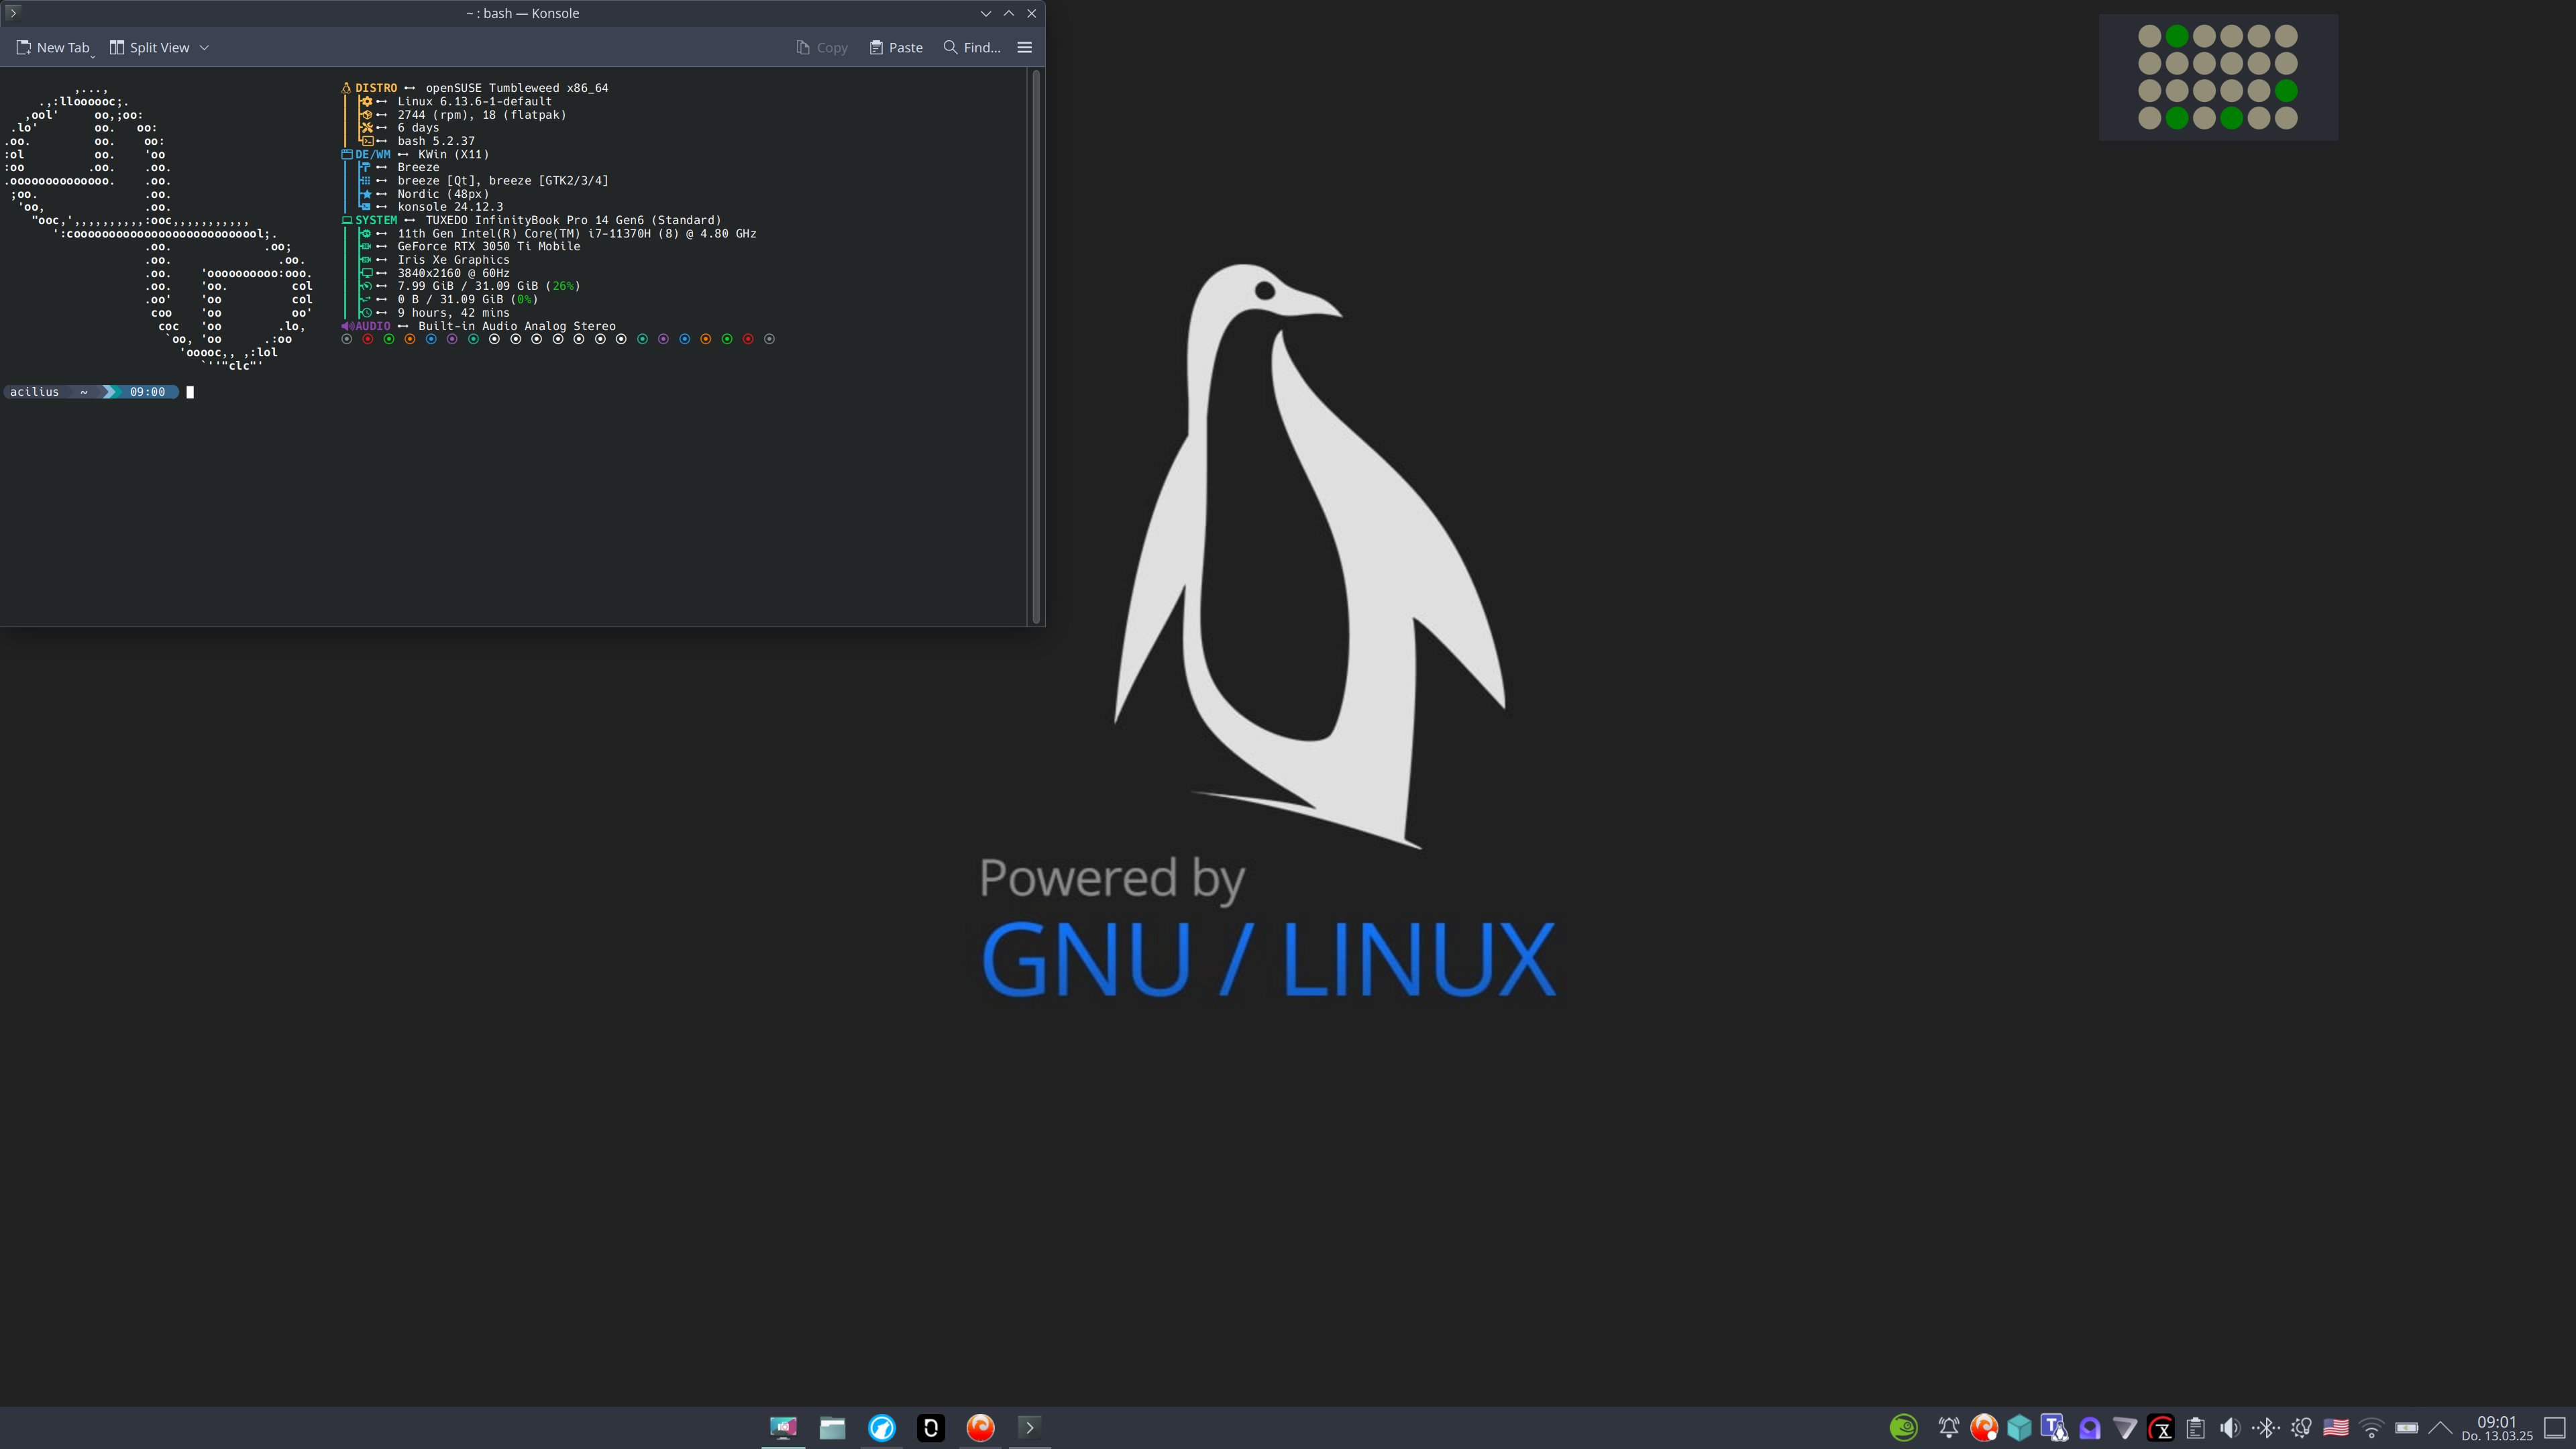Open the notifications bell in system tray

pos(1948,1427)
